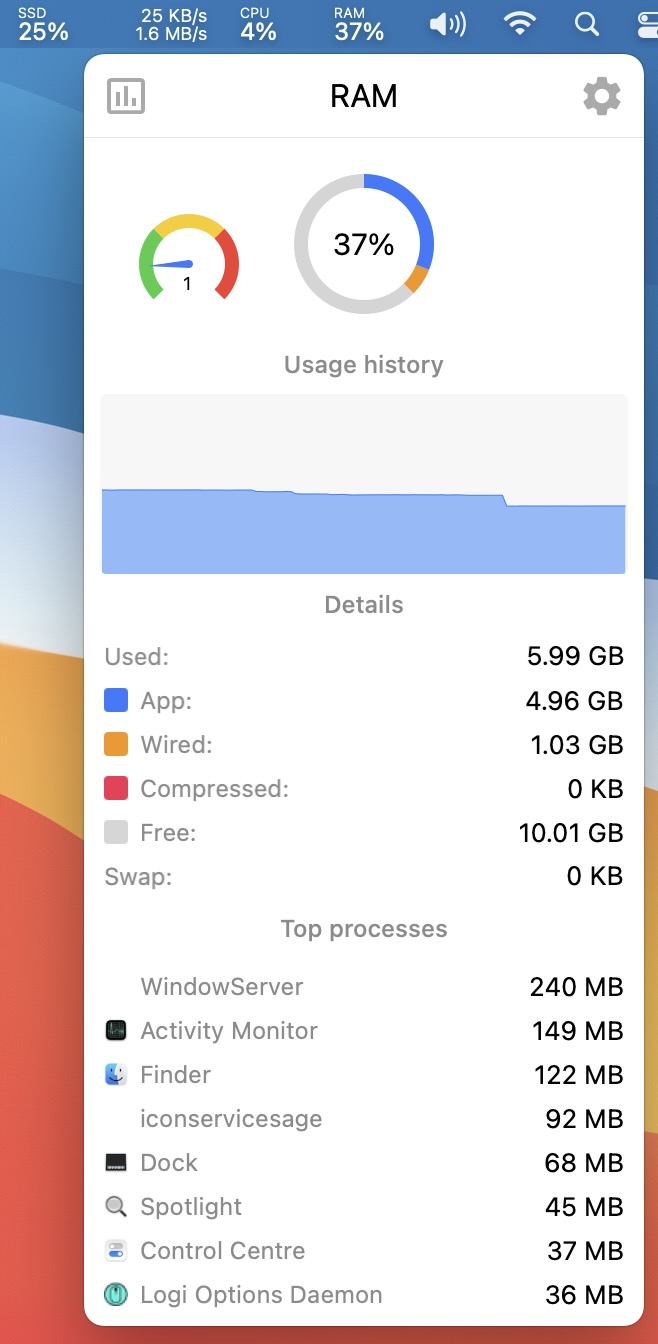The width and height of the screenshot is (658, 1344).
Task: Click the Activity Monitor process icon
Action: [x=116, y=1031]
